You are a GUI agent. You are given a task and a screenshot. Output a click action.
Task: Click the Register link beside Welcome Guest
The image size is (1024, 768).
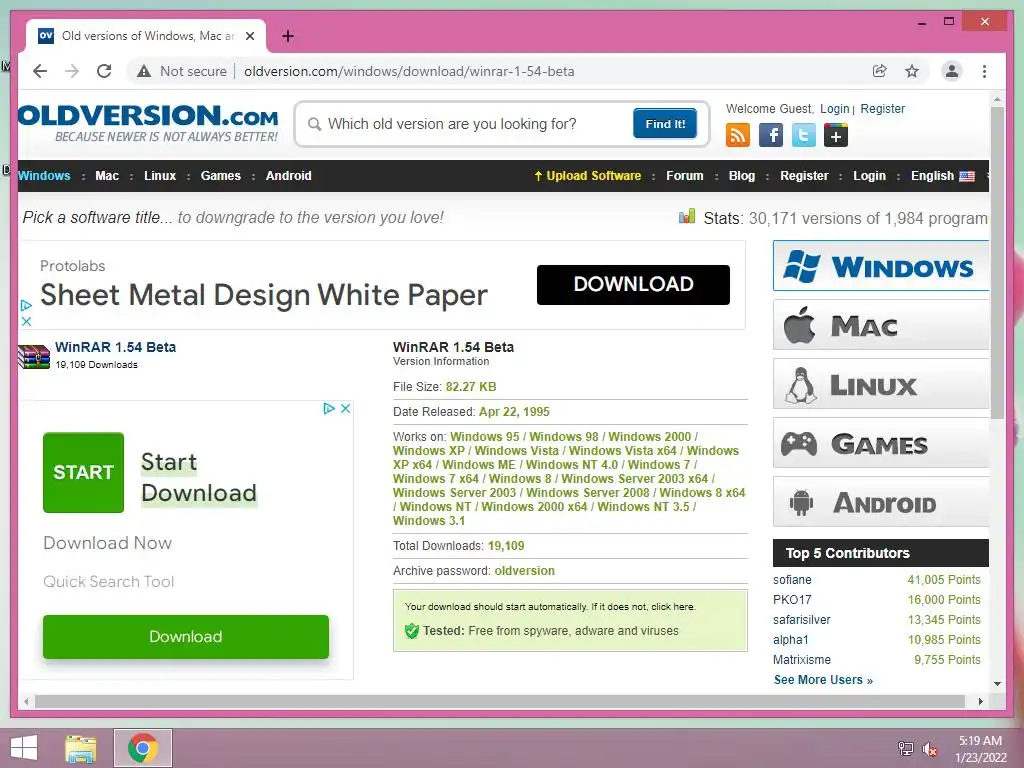[882, 108]
